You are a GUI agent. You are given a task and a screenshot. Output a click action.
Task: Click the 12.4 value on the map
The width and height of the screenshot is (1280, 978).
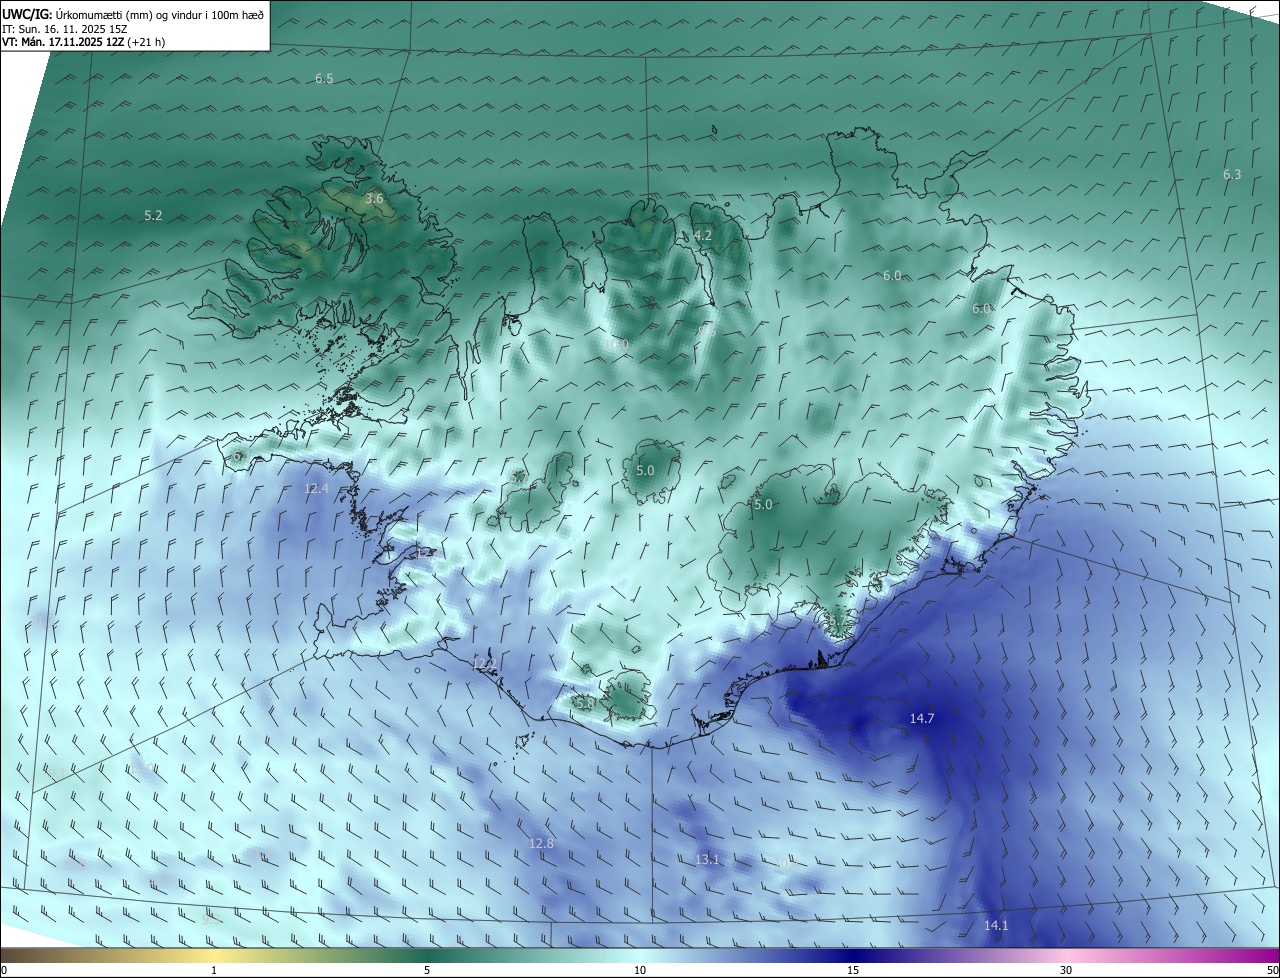tap(316, 489)
